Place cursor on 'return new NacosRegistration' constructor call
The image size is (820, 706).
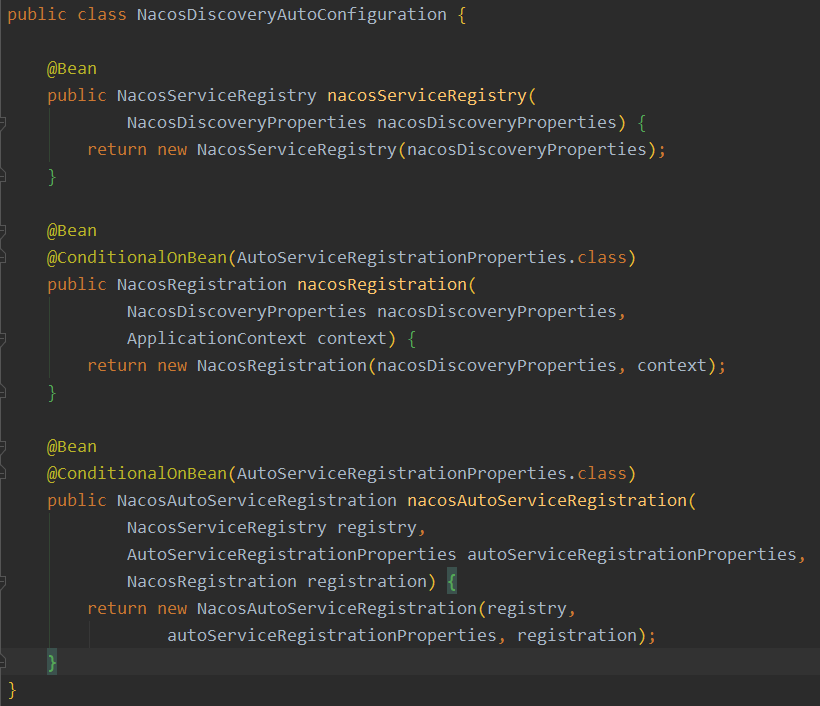pos(407,366)
